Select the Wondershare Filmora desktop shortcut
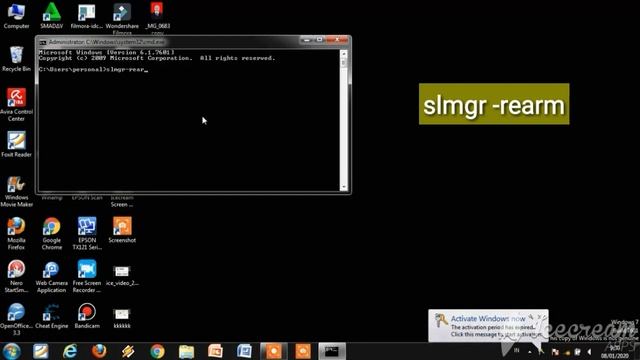 point(122,18)
